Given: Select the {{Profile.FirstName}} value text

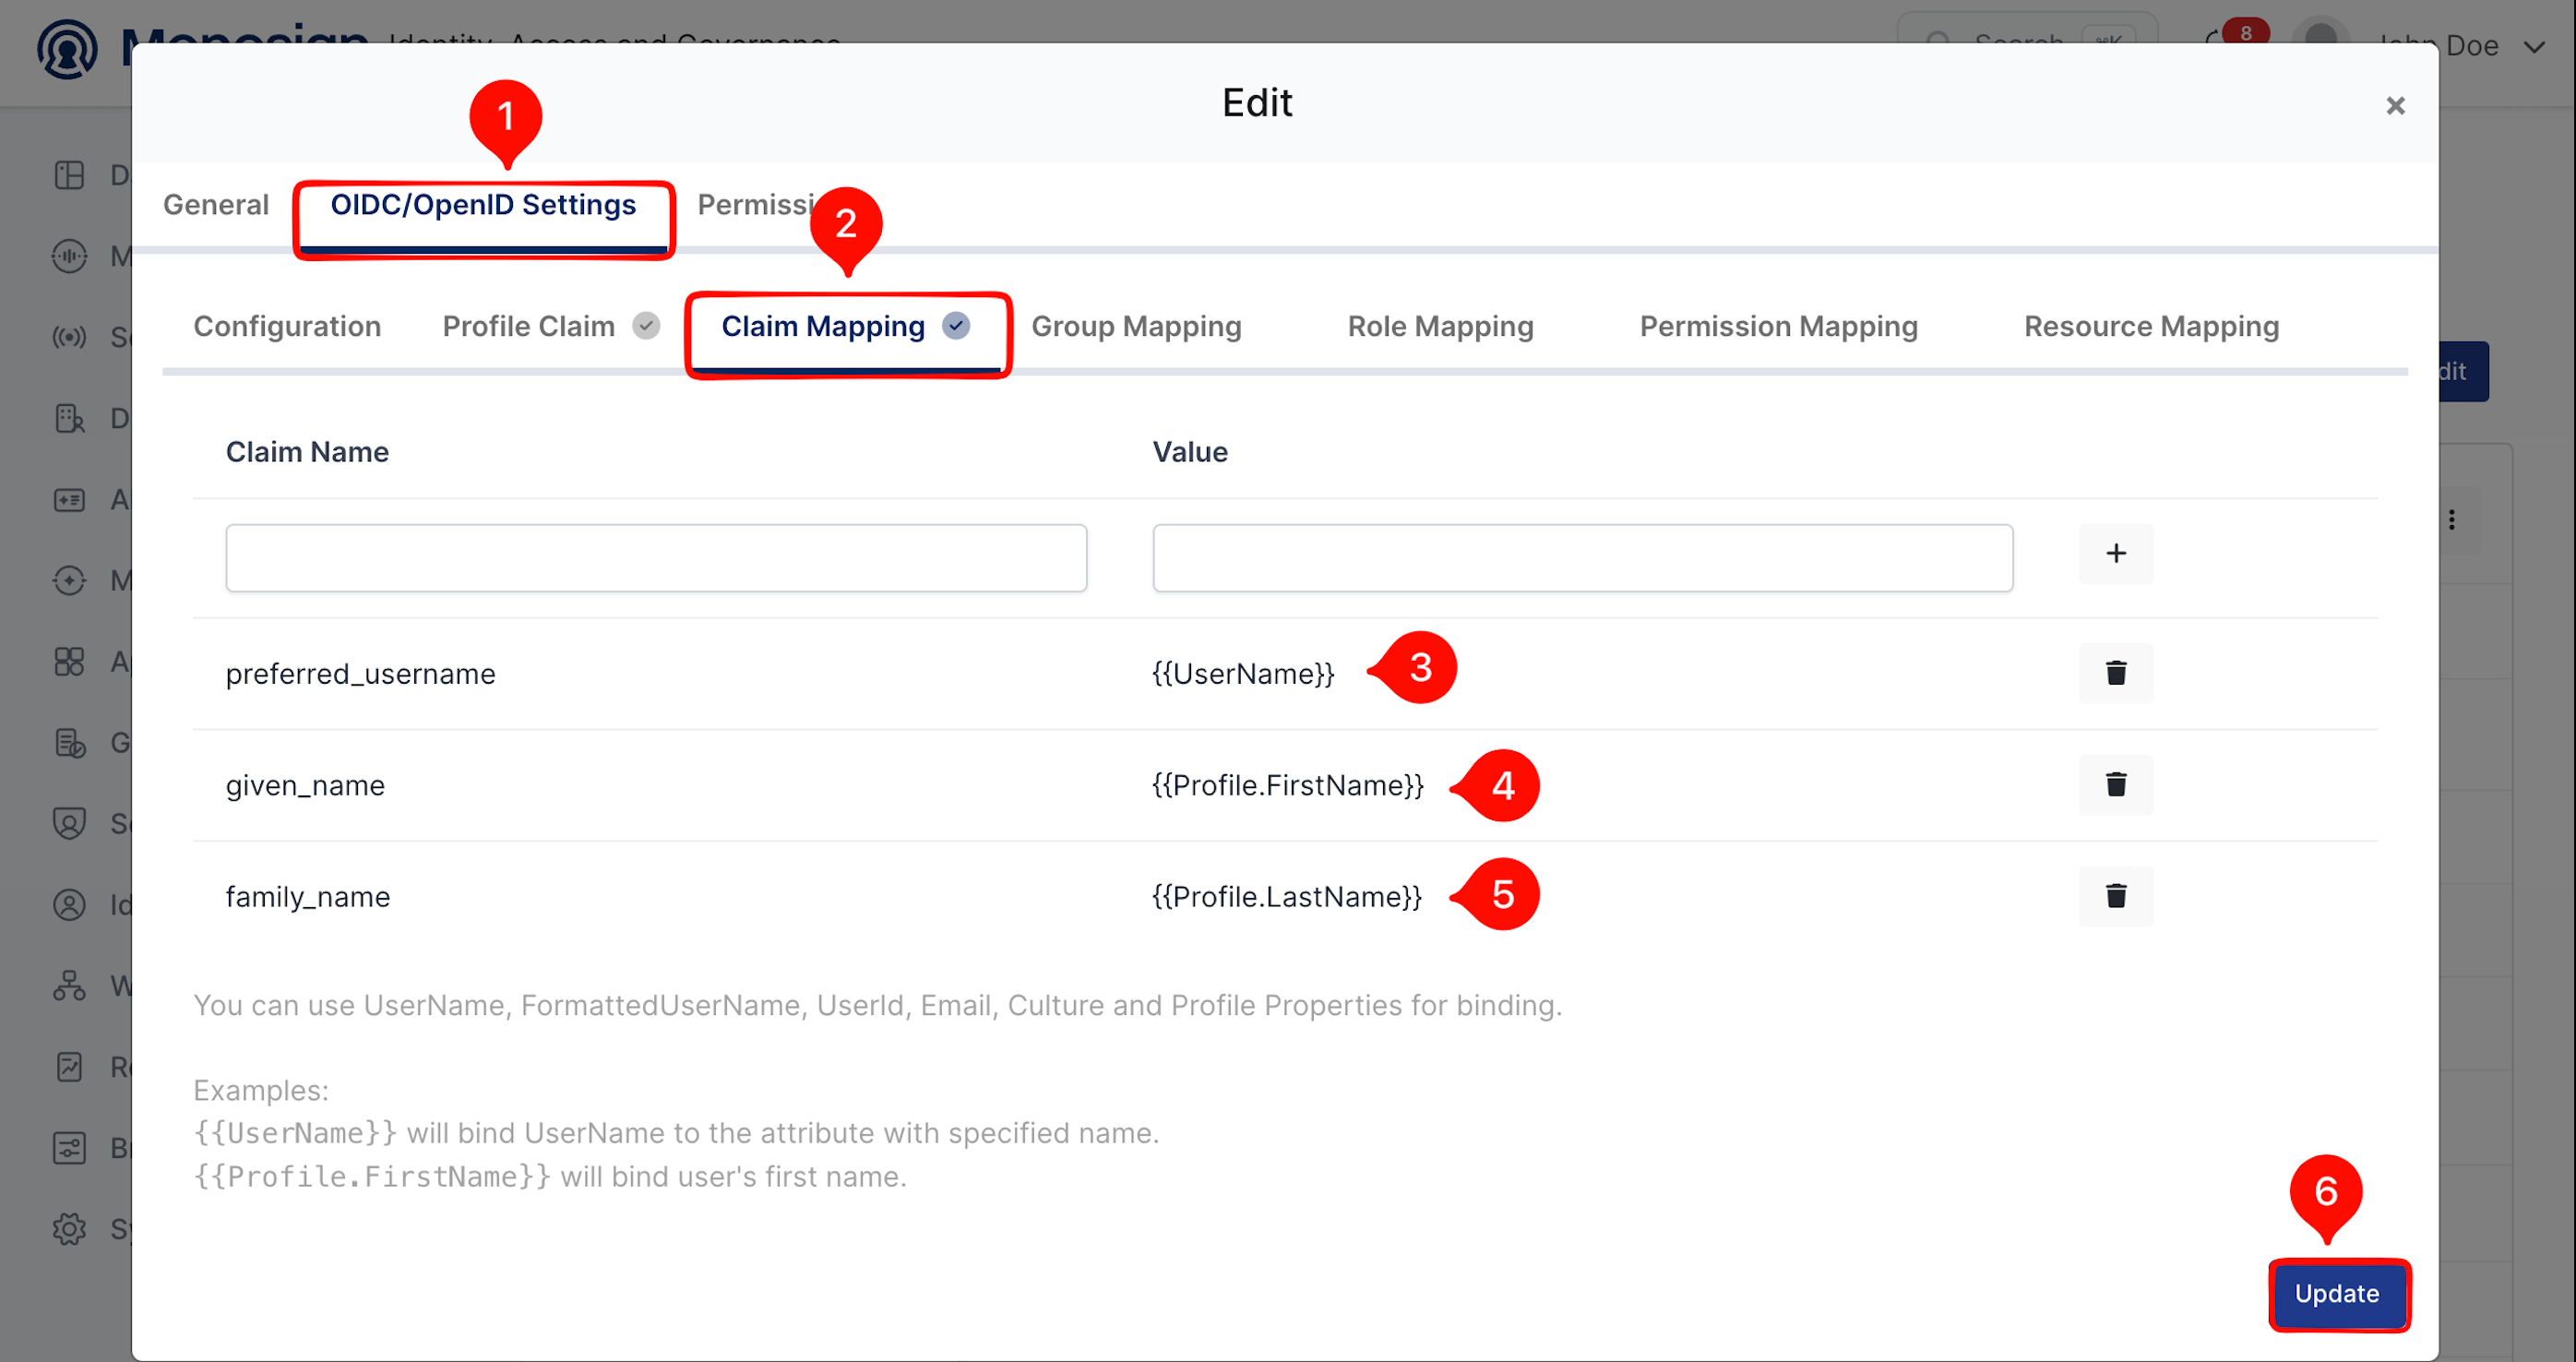Looking at the screenshot, I should (1287, 785).
